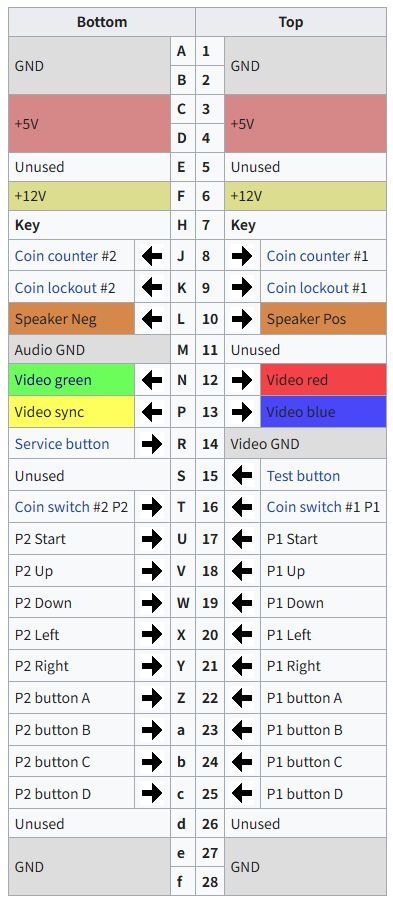The height and width of the screenshot is (904, 393).
Task: Click the Video green colored cell
Action: (x=71, y=380)
